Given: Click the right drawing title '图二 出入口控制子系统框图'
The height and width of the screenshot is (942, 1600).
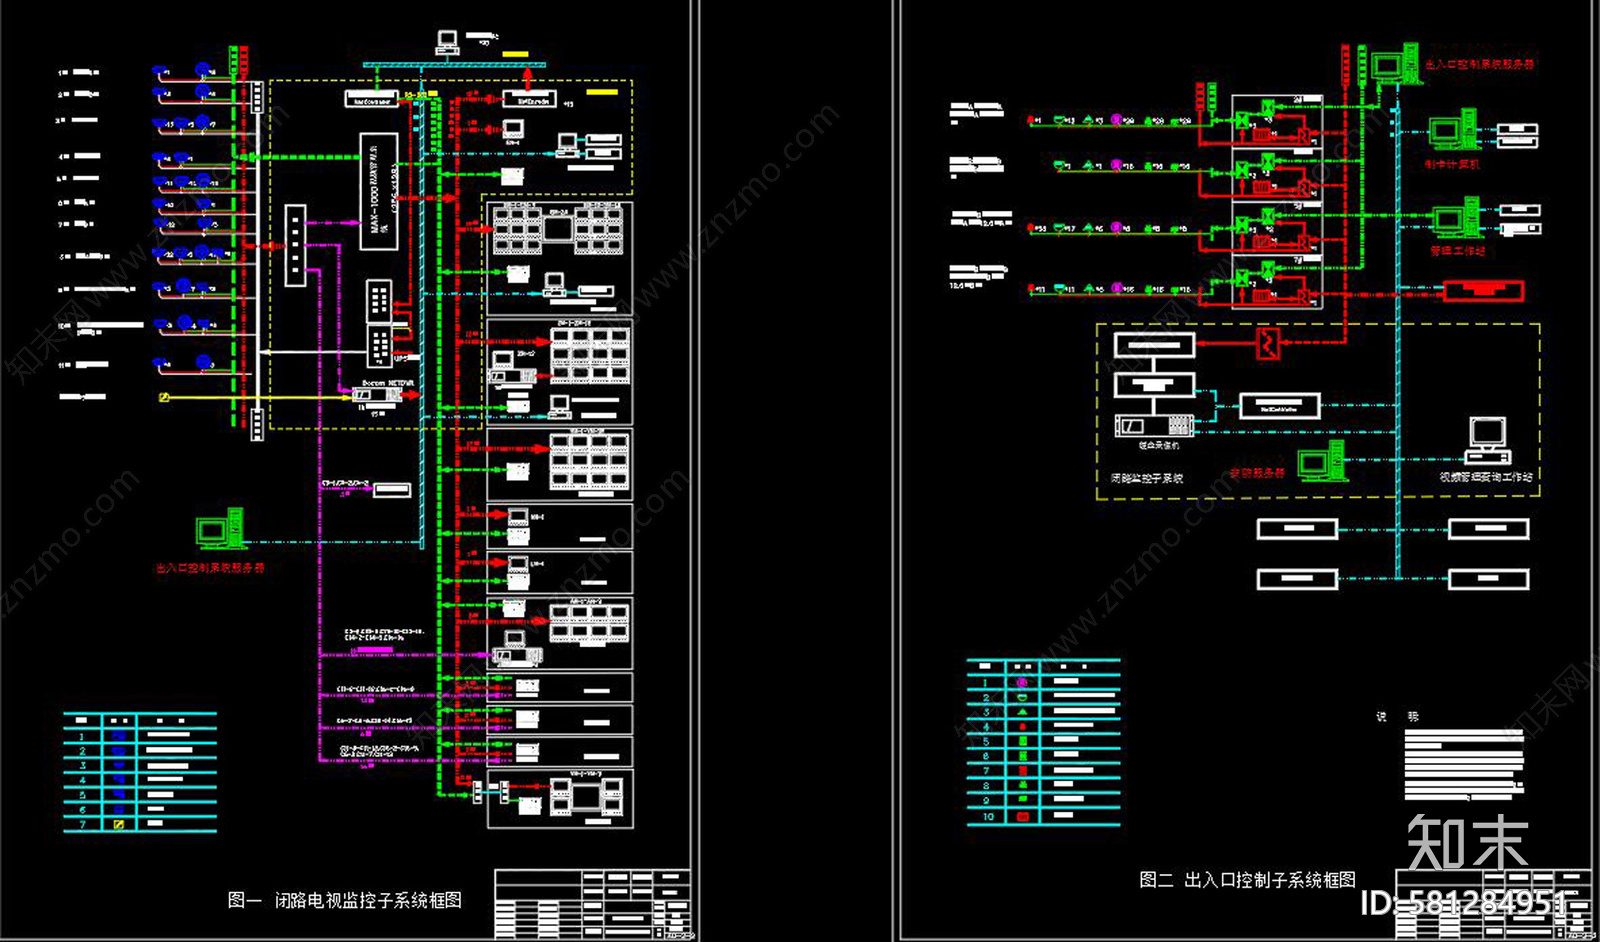Looking at the screenshot, I should 1247,880.
